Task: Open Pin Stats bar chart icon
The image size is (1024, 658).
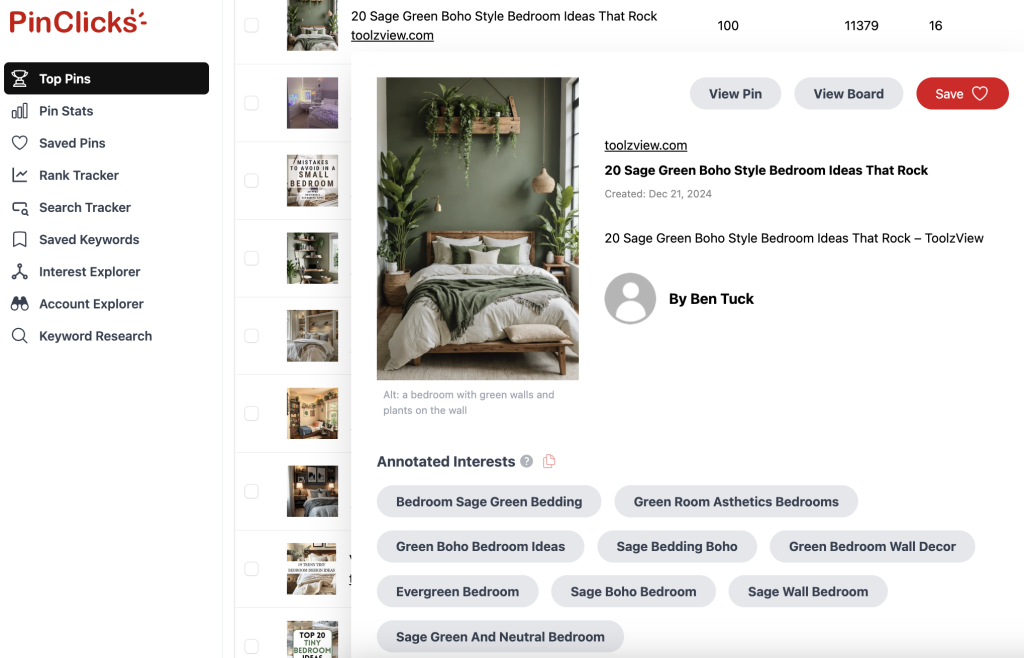Action: [x=20, y=111]
